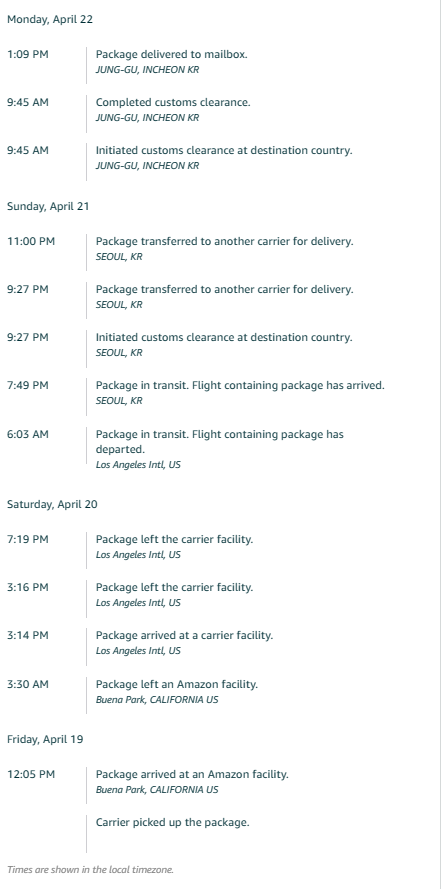Image resolution: width=441 pixels, height=889 pixels.
Task: Click the 'Flight containing package has arrived' entry
Action: (x=240, y=386)
